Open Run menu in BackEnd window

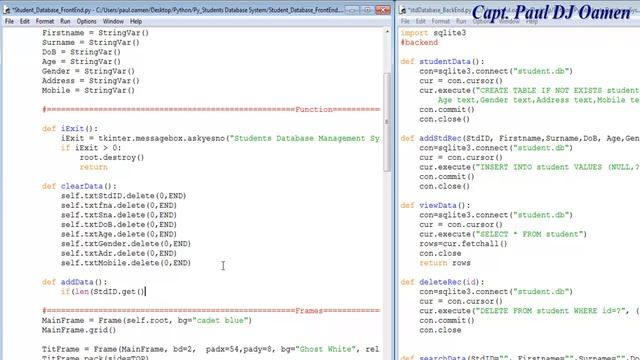(x=461, y=21)
